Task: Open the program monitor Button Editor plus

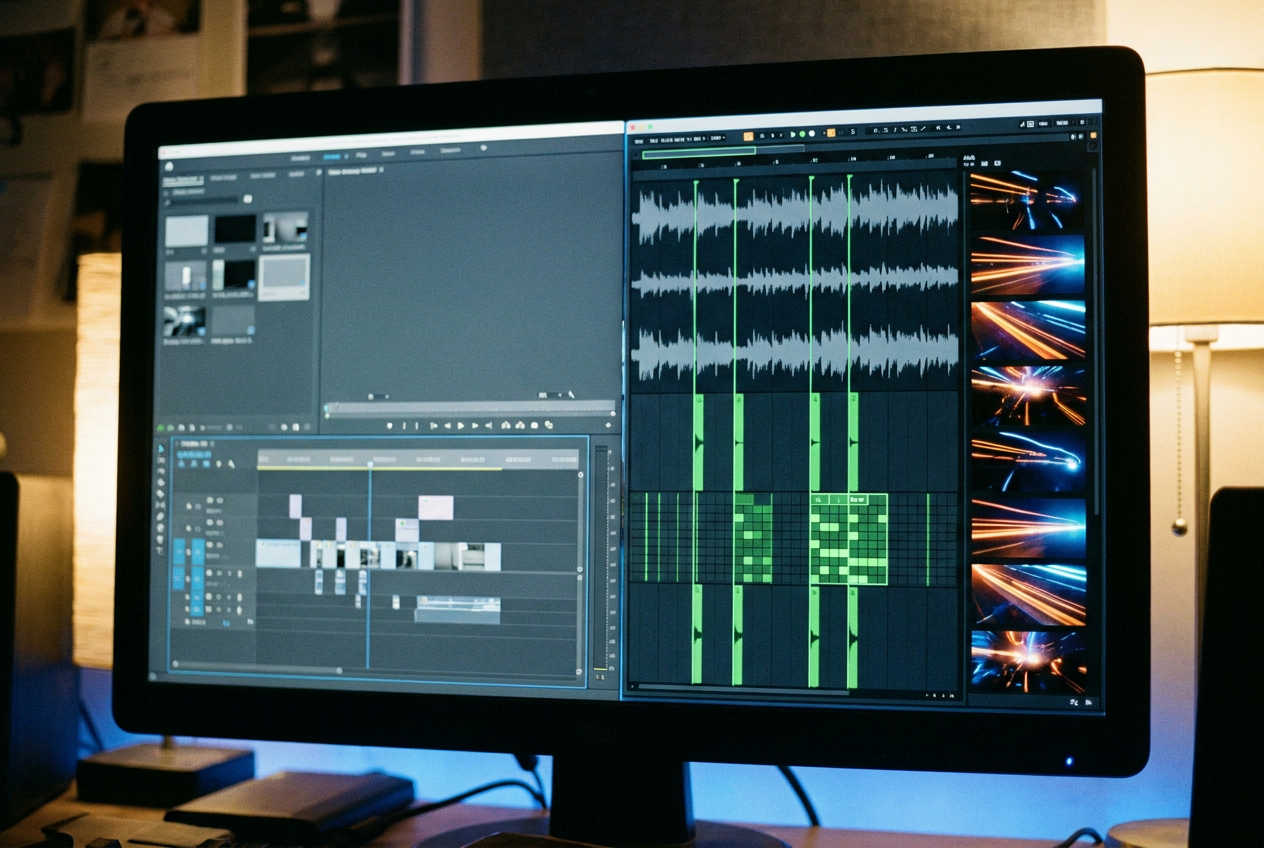Action: click(608, 425)
